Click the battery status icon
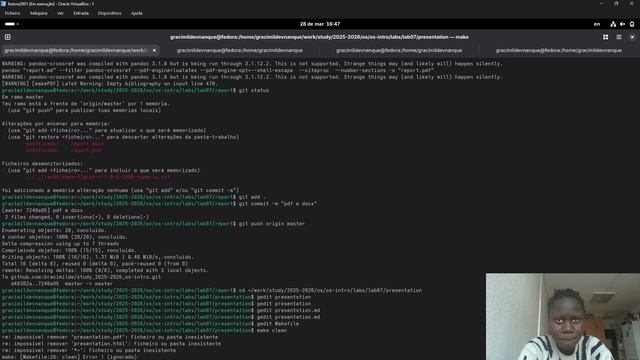 [632, 24]
